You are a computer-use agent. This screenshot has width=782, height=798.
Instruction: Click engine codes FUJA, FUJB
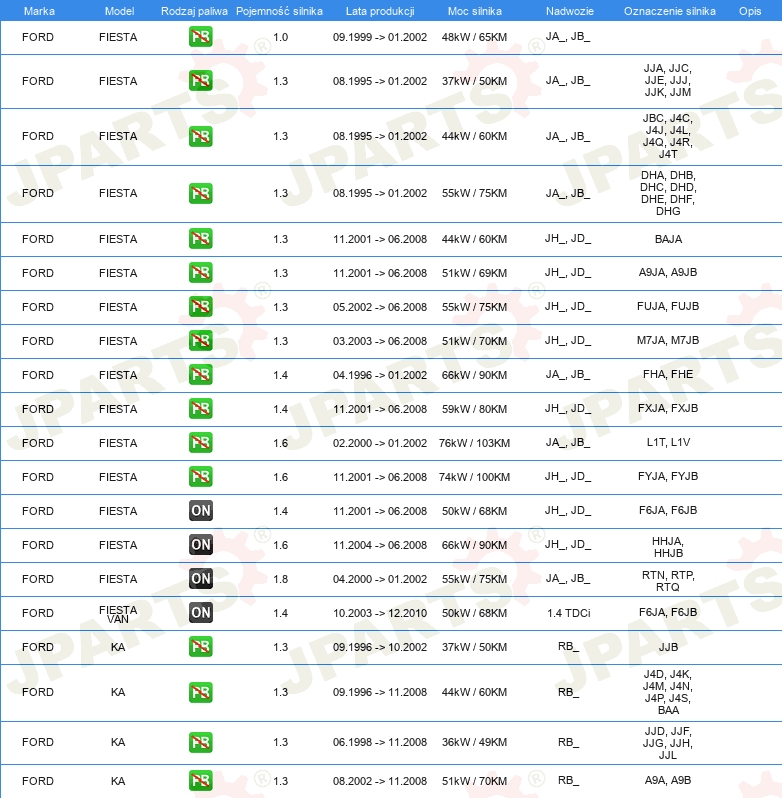pos(668,306)
